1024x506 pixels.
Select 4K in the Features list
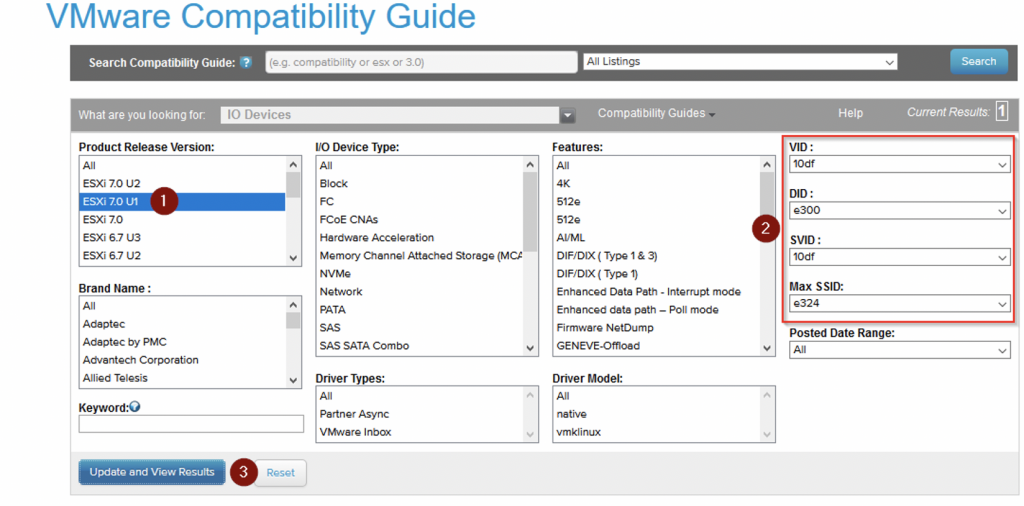[656, 184]
